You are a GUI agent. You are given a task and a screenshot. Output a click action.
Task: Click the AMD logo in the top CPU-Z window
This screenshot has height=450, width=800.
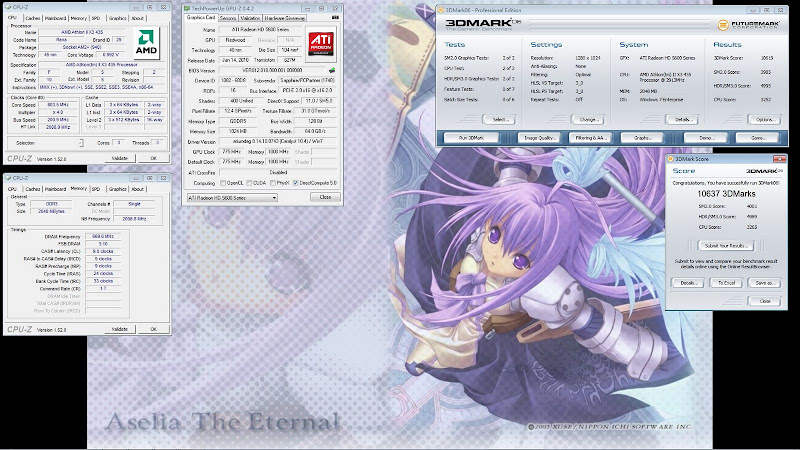pyautogui.click(x=146, y=43)
